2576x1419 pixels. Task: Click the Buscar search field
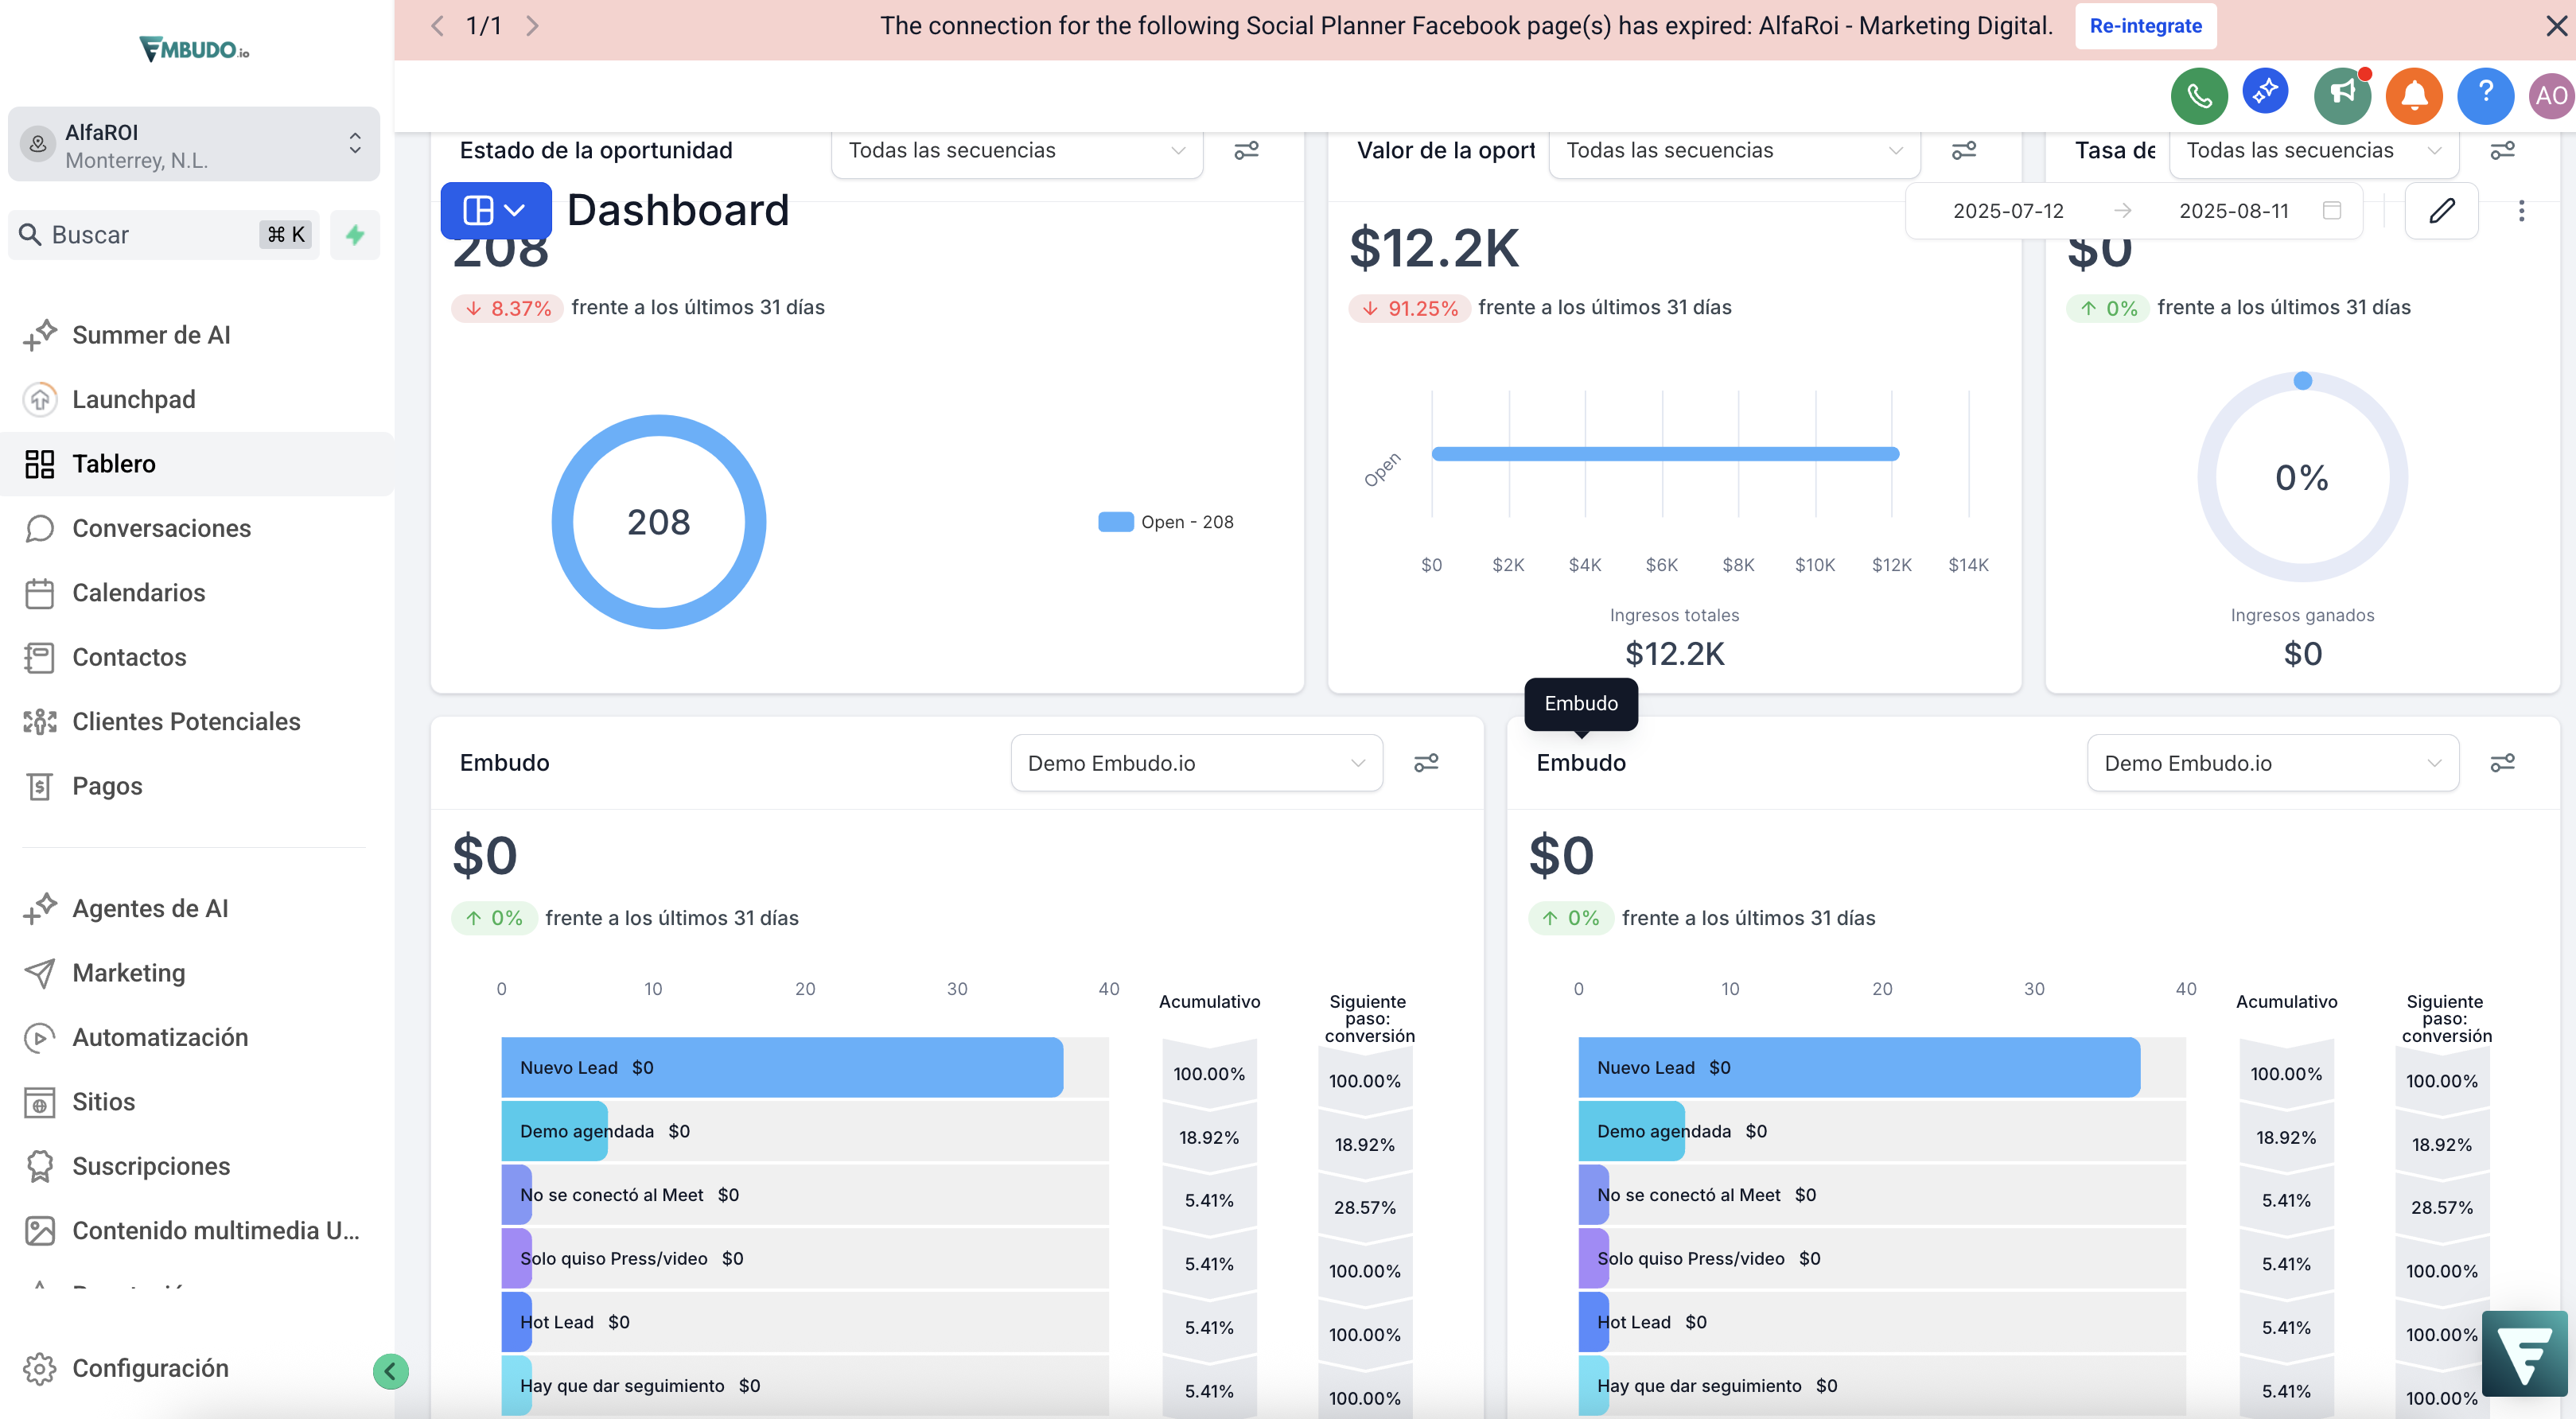[x=150, y=235]
